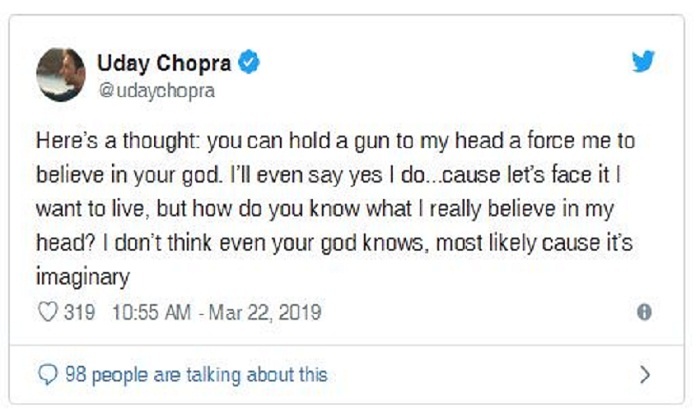The height and width of the screenshot is (411, 700).
Task: Like the tweet with the heart icon
Action: click(x=48, y=313)
